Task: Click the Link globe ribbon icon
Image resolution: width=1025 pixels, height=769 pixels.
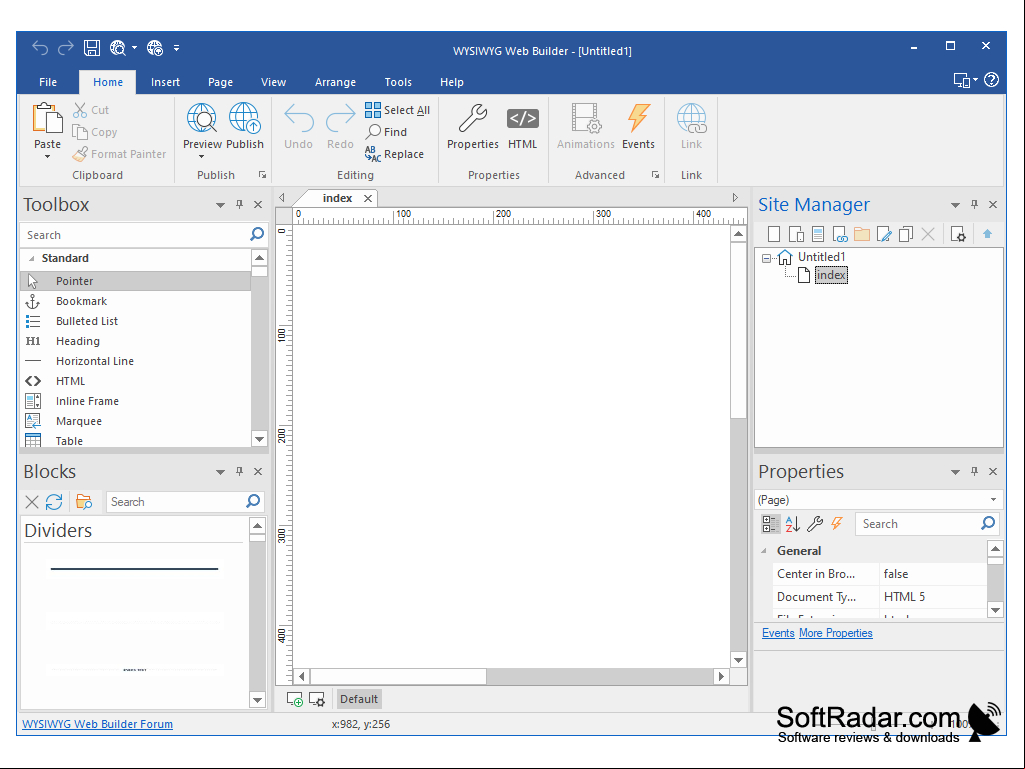Action: 691,118
